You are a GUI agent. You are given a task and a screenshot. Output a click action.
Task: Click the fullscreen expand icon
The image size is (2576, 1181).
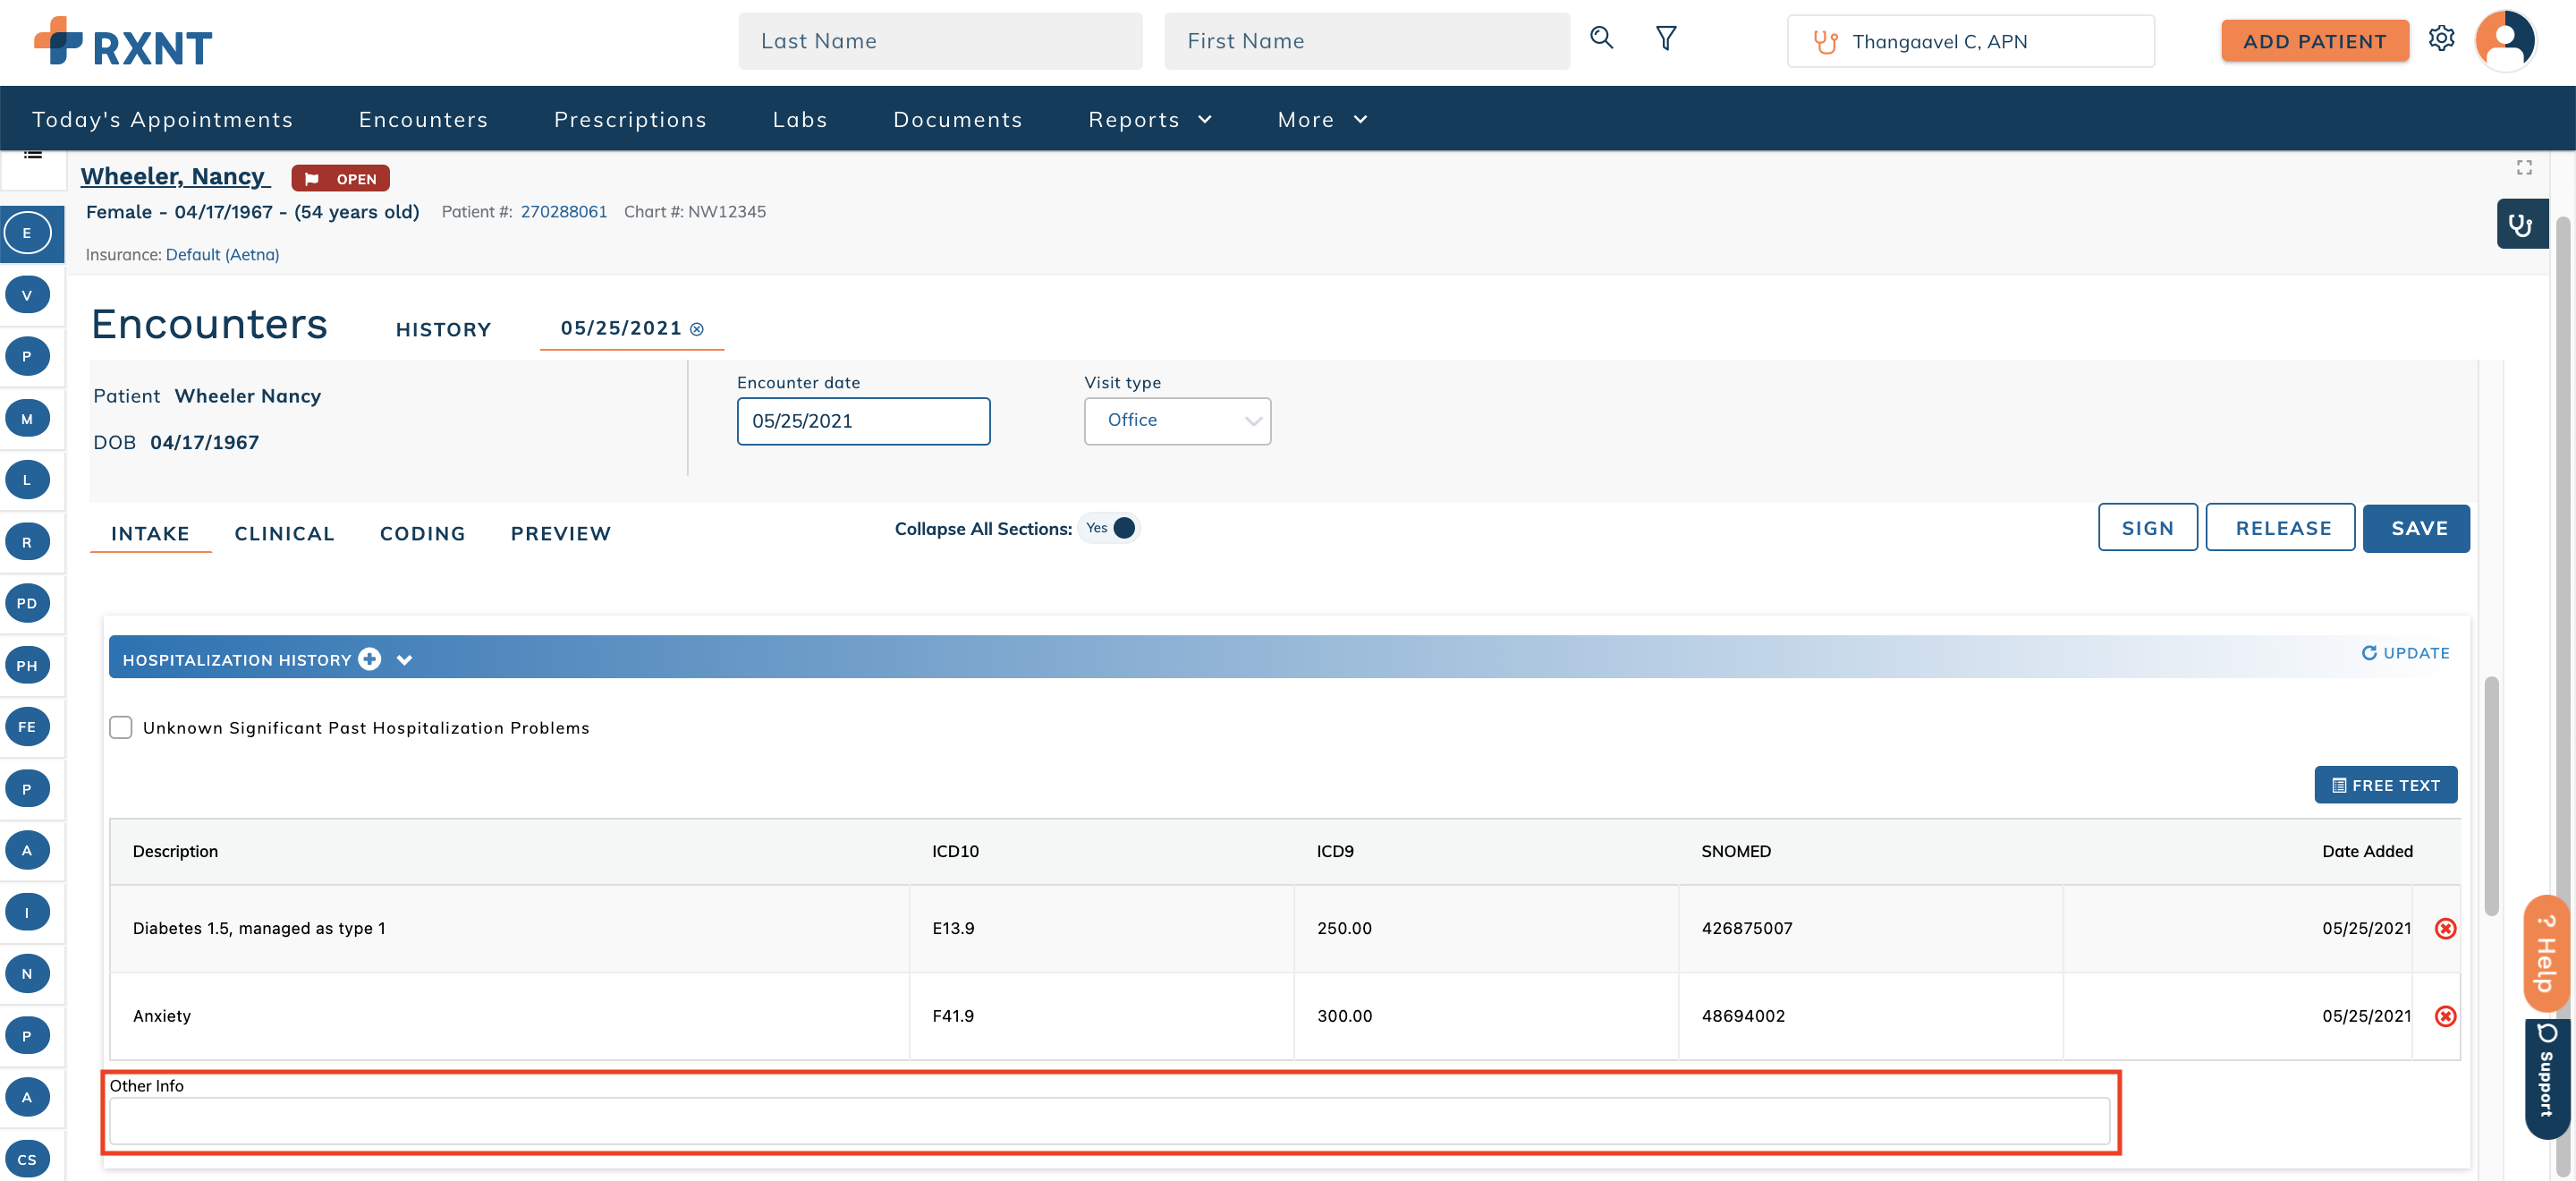pyautogui.click(x=2524, y=167)
